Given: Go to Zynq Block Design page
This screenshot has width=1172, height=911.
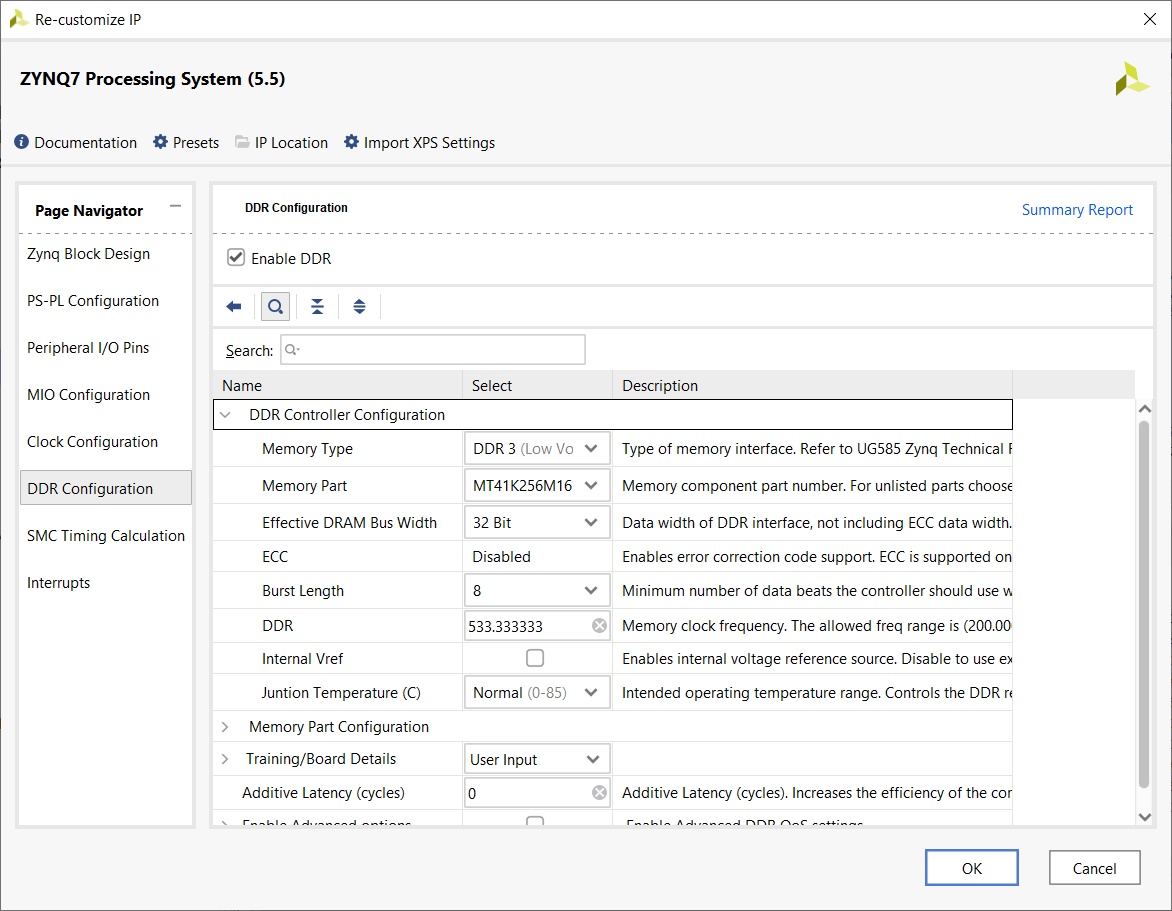Looking at the screenshot, I should coord(89,254).
